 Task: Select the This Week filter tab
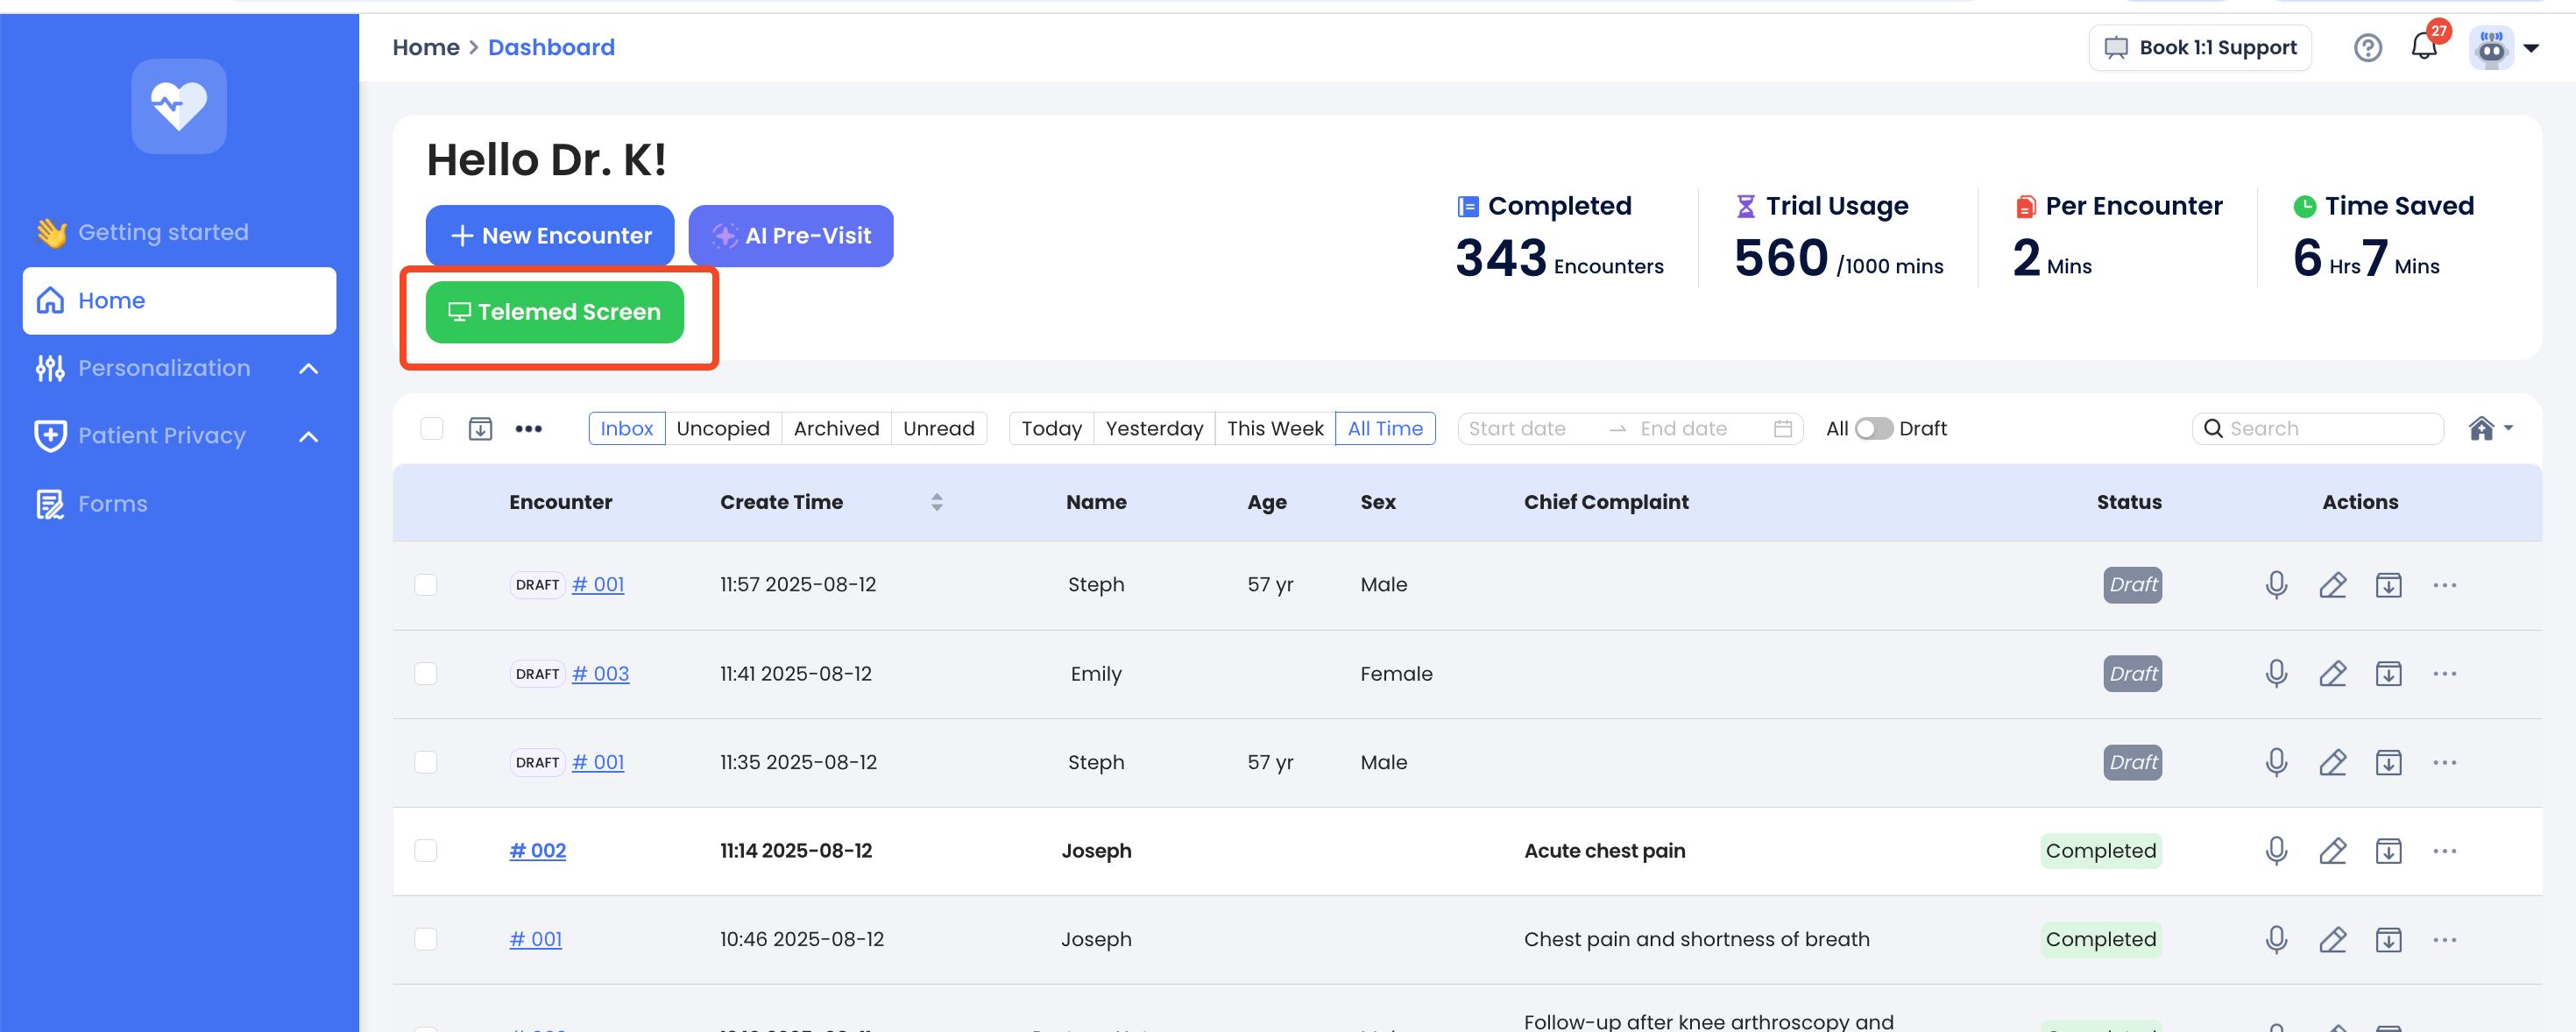pyautogui.click(x=1274, y=429)
